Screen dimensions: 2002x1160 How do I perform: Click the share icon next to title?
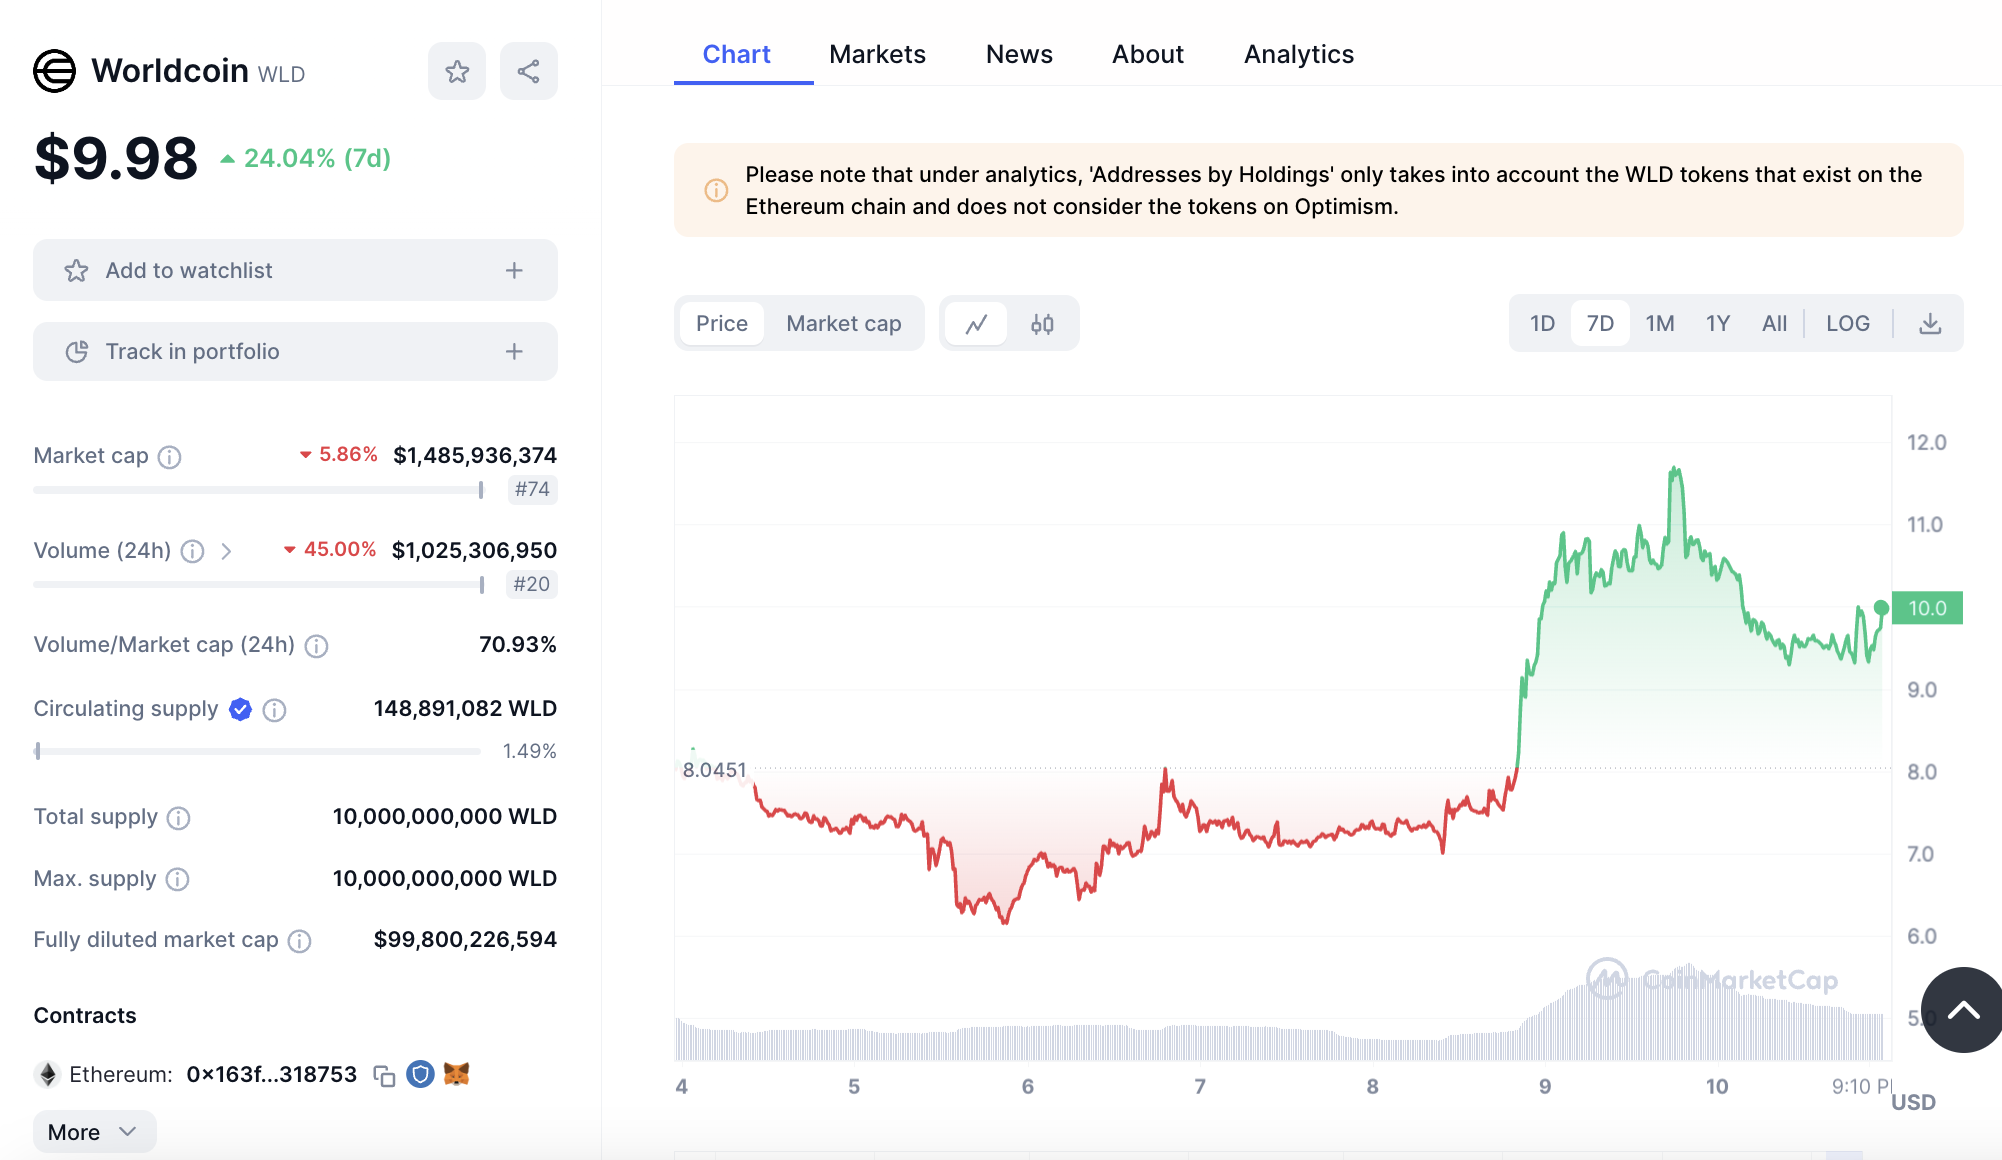coord(528,71)
